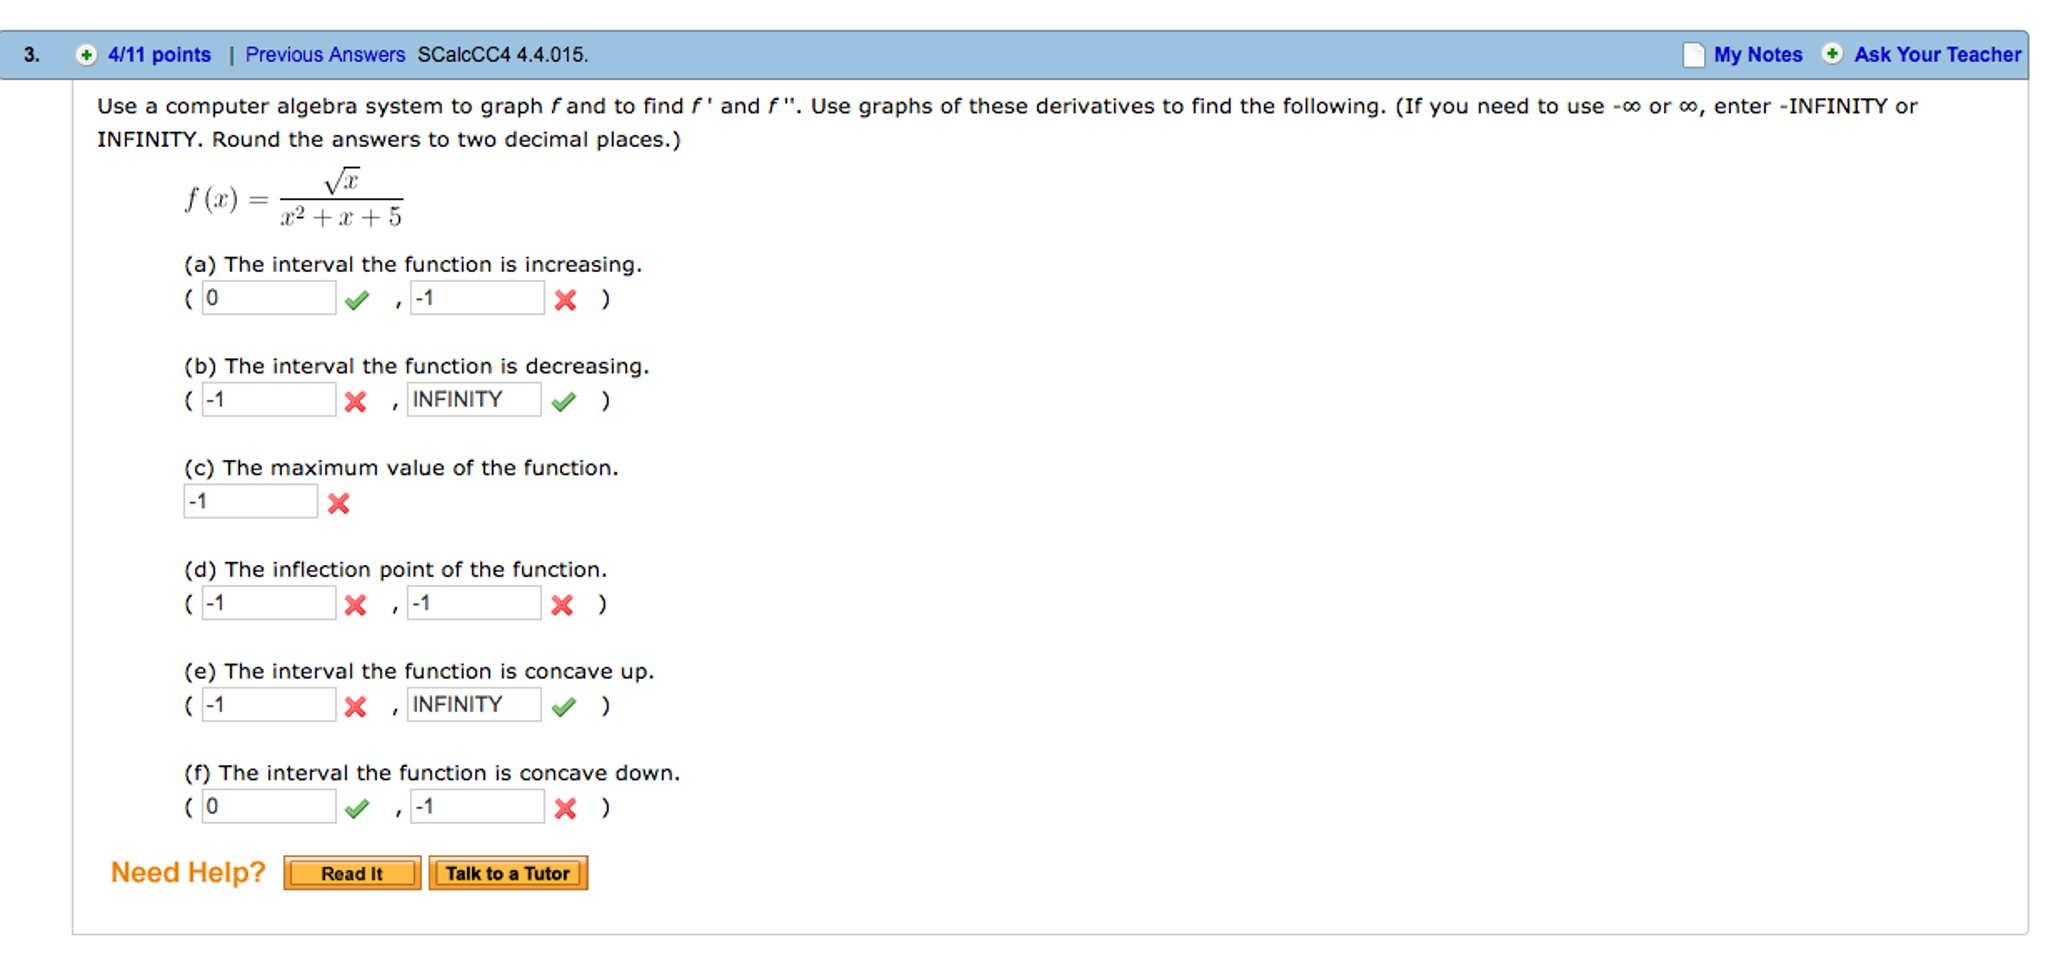The width and height of the screenshot is (2046, 977).
Task: Click the My Notes notepad icon
Action: point(1693,55)
